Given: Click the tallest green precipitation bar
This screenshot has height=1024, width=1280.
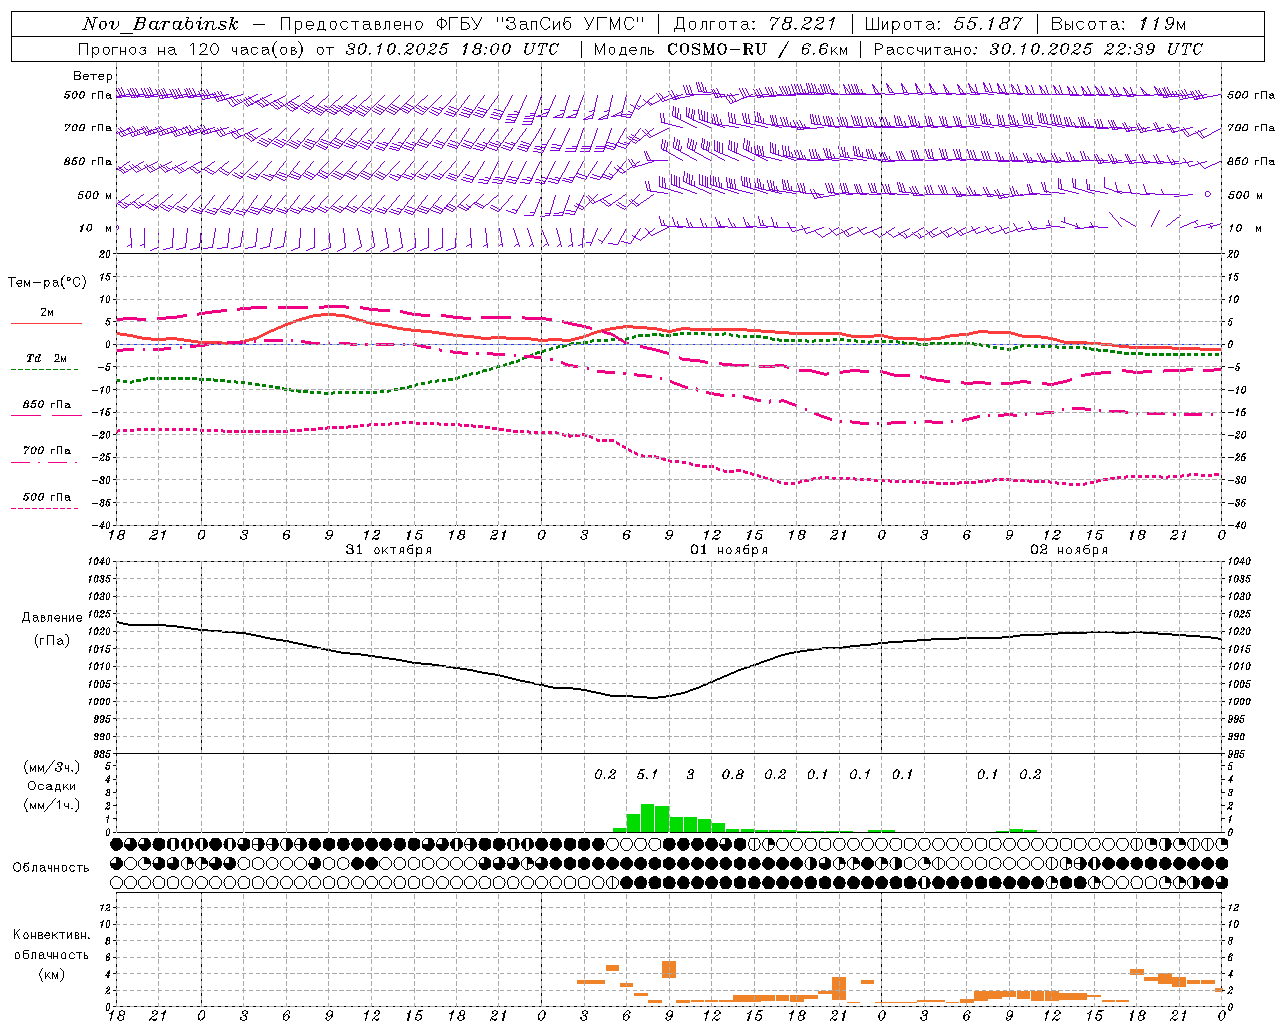Looking at the screenshot, I should coord(647,818).
